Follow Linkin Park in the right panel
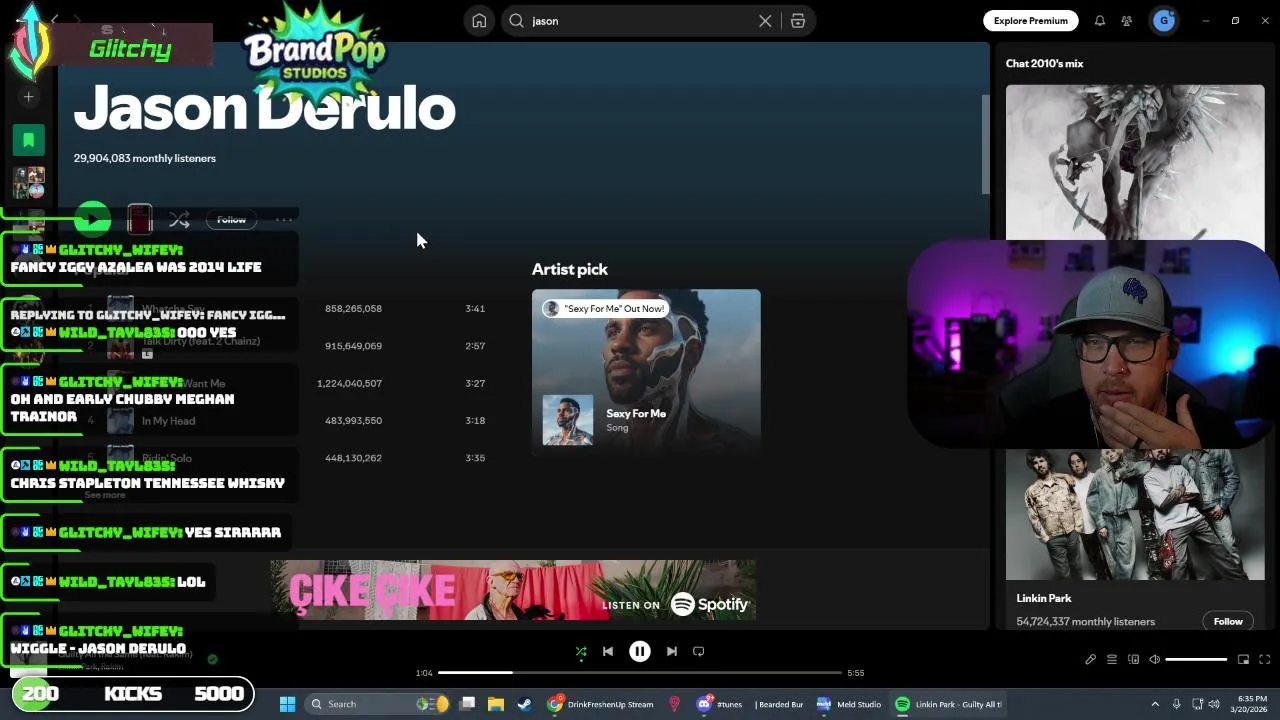1280x720 pixels. coord(1228,621)
